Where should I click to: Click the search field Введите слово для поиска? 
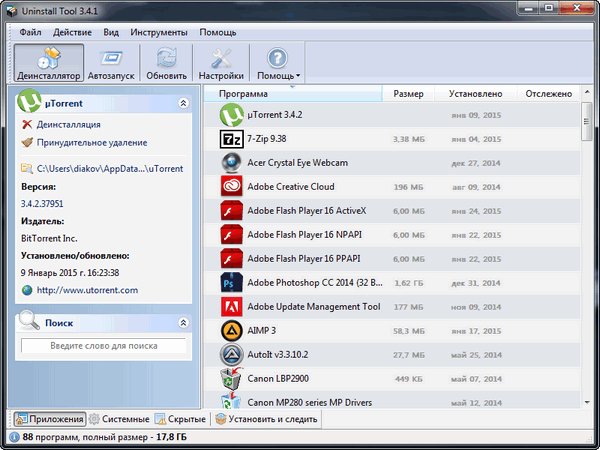[104, 346]
